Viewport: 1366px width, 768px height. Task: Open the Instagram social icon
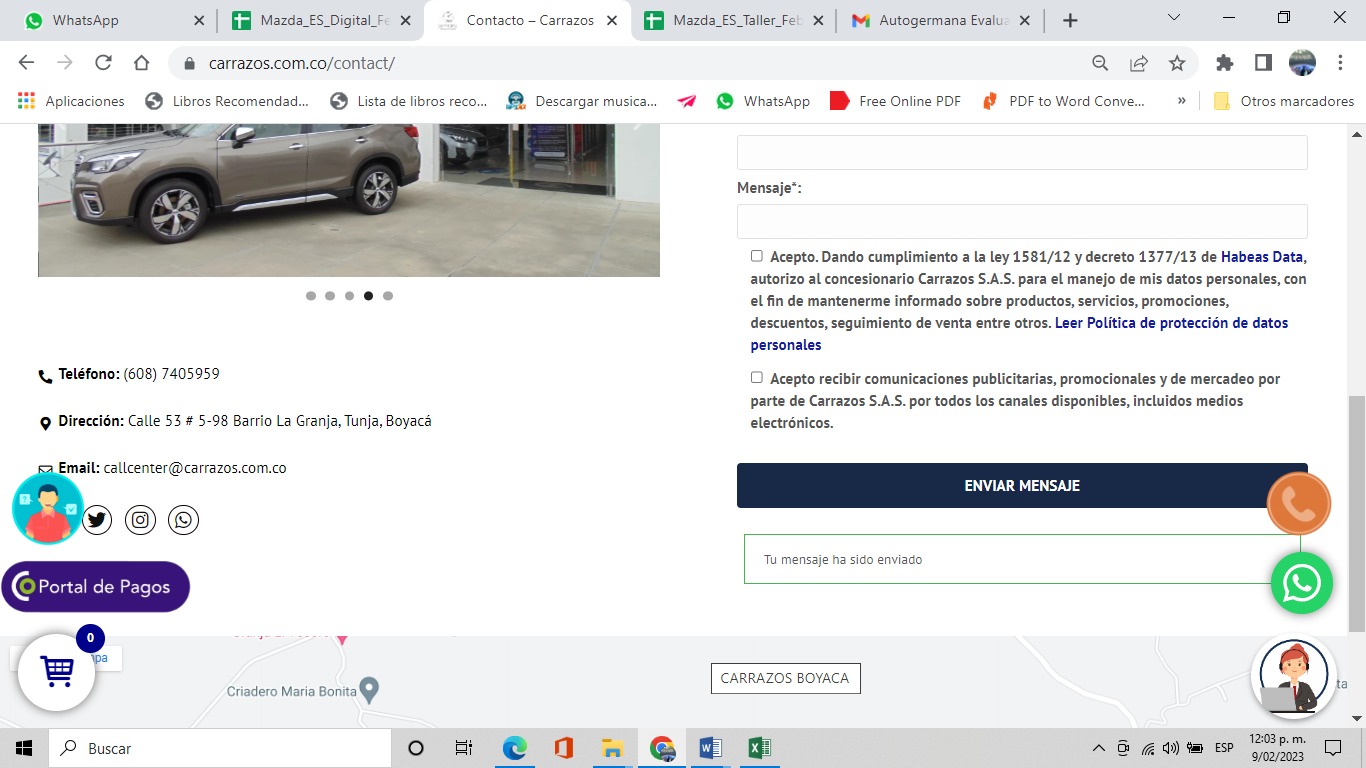coord(141,519)
